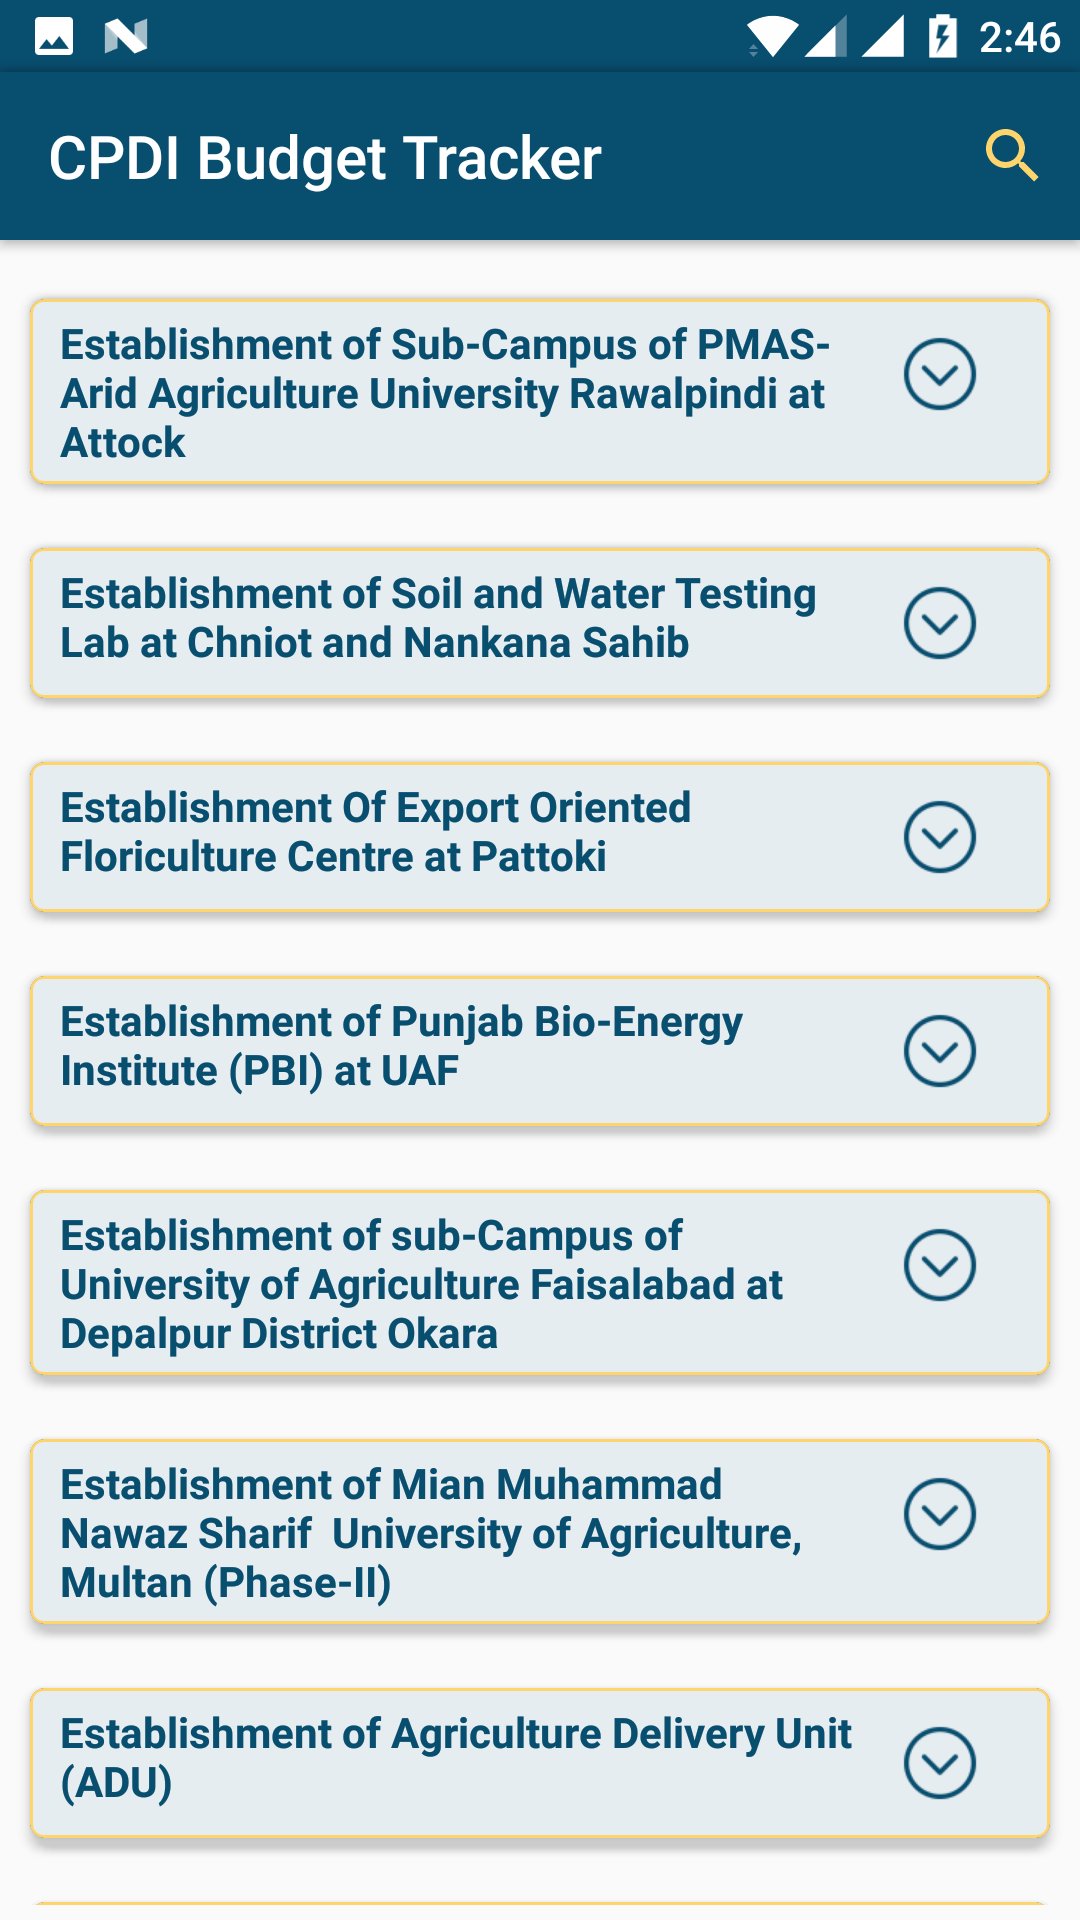This screenshot has height=1920, width=1080.
Task: Open the University of Agriculture Faisalabad Depalpur title
Action: pos(420,1284)
